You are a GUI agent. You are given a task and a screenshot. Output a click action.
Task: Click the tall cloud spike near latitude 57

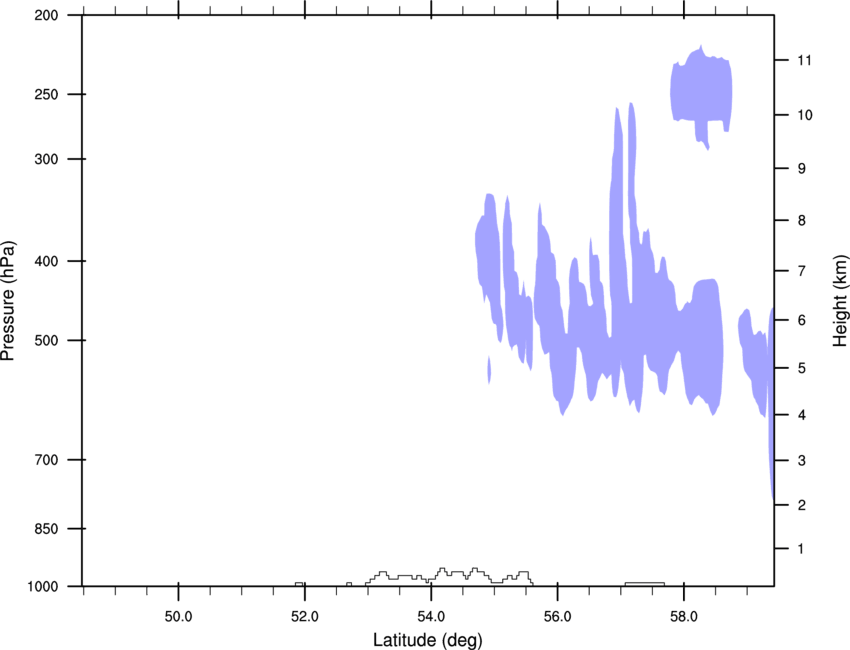click(616, 190)
